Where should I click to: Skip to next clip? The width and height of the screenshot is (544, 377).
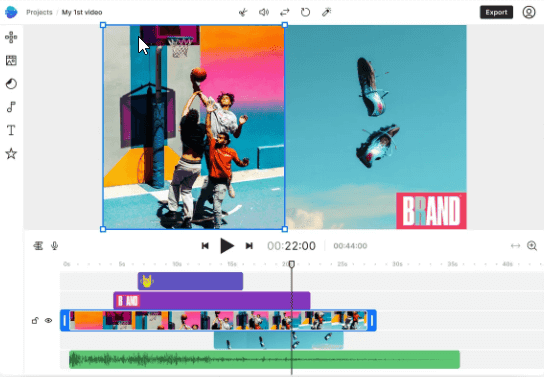(249, 246)
